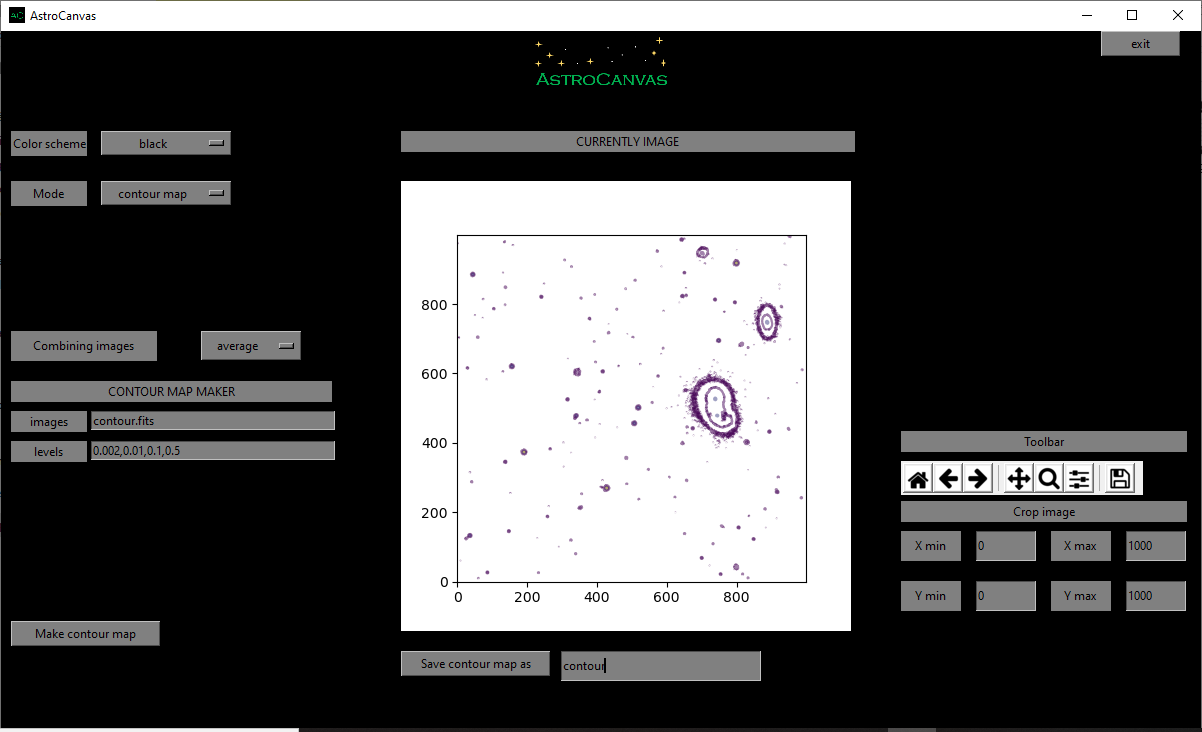Click the CURRENTLY IMAGE header
This screenshot has width=1202, height=732.
628,141
